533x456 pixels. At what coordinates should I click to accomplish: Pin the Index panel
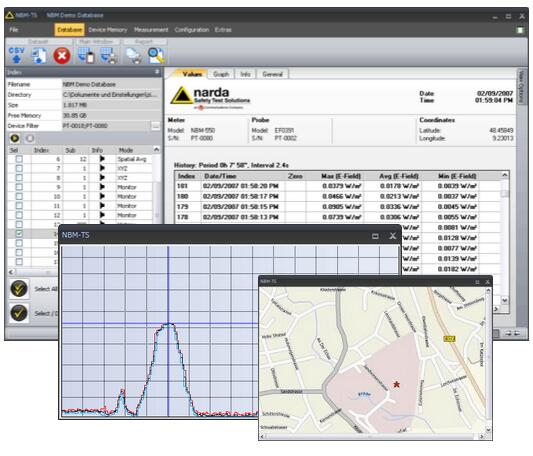click(157, 72)
